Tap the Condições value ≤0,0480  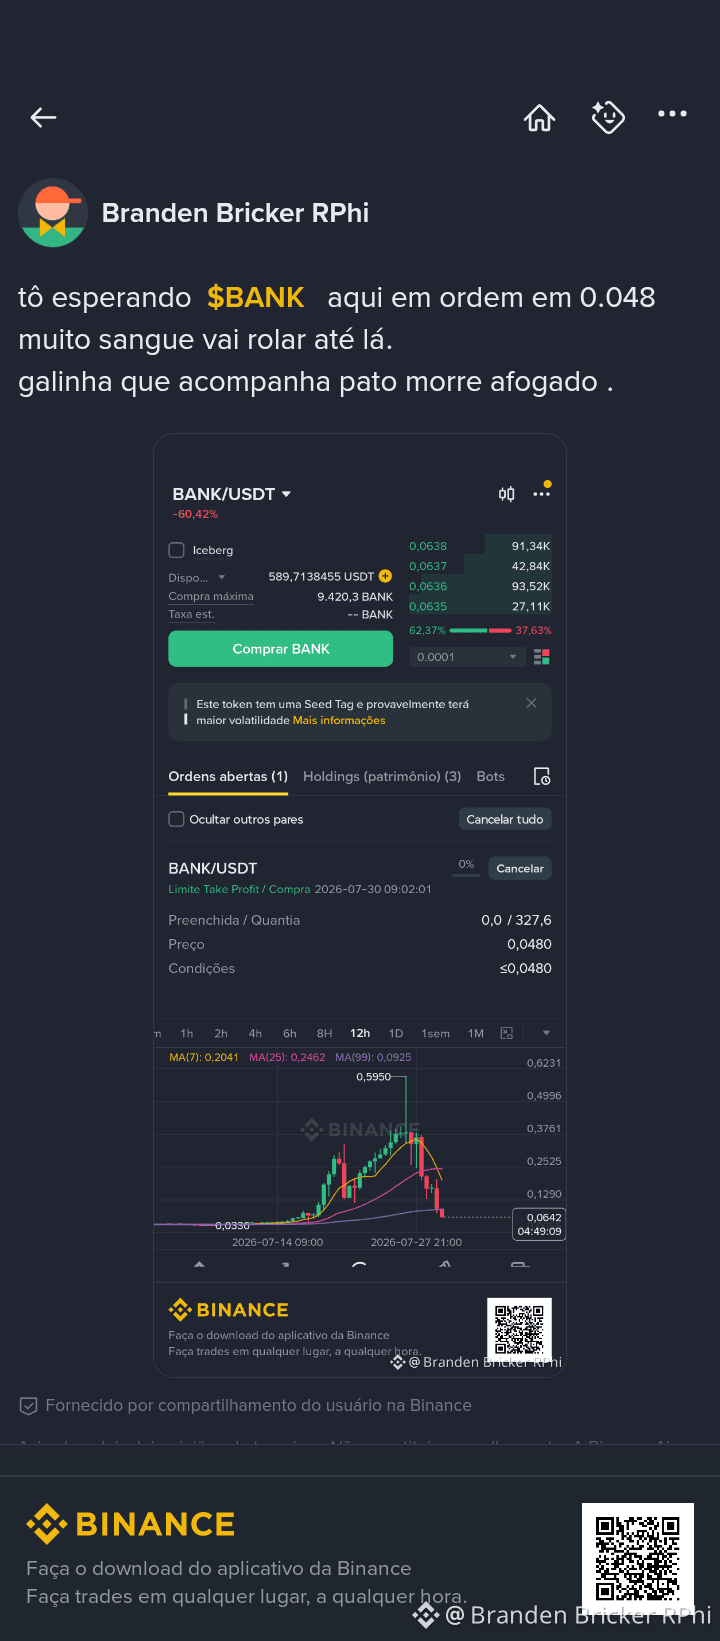click(526, 968)
